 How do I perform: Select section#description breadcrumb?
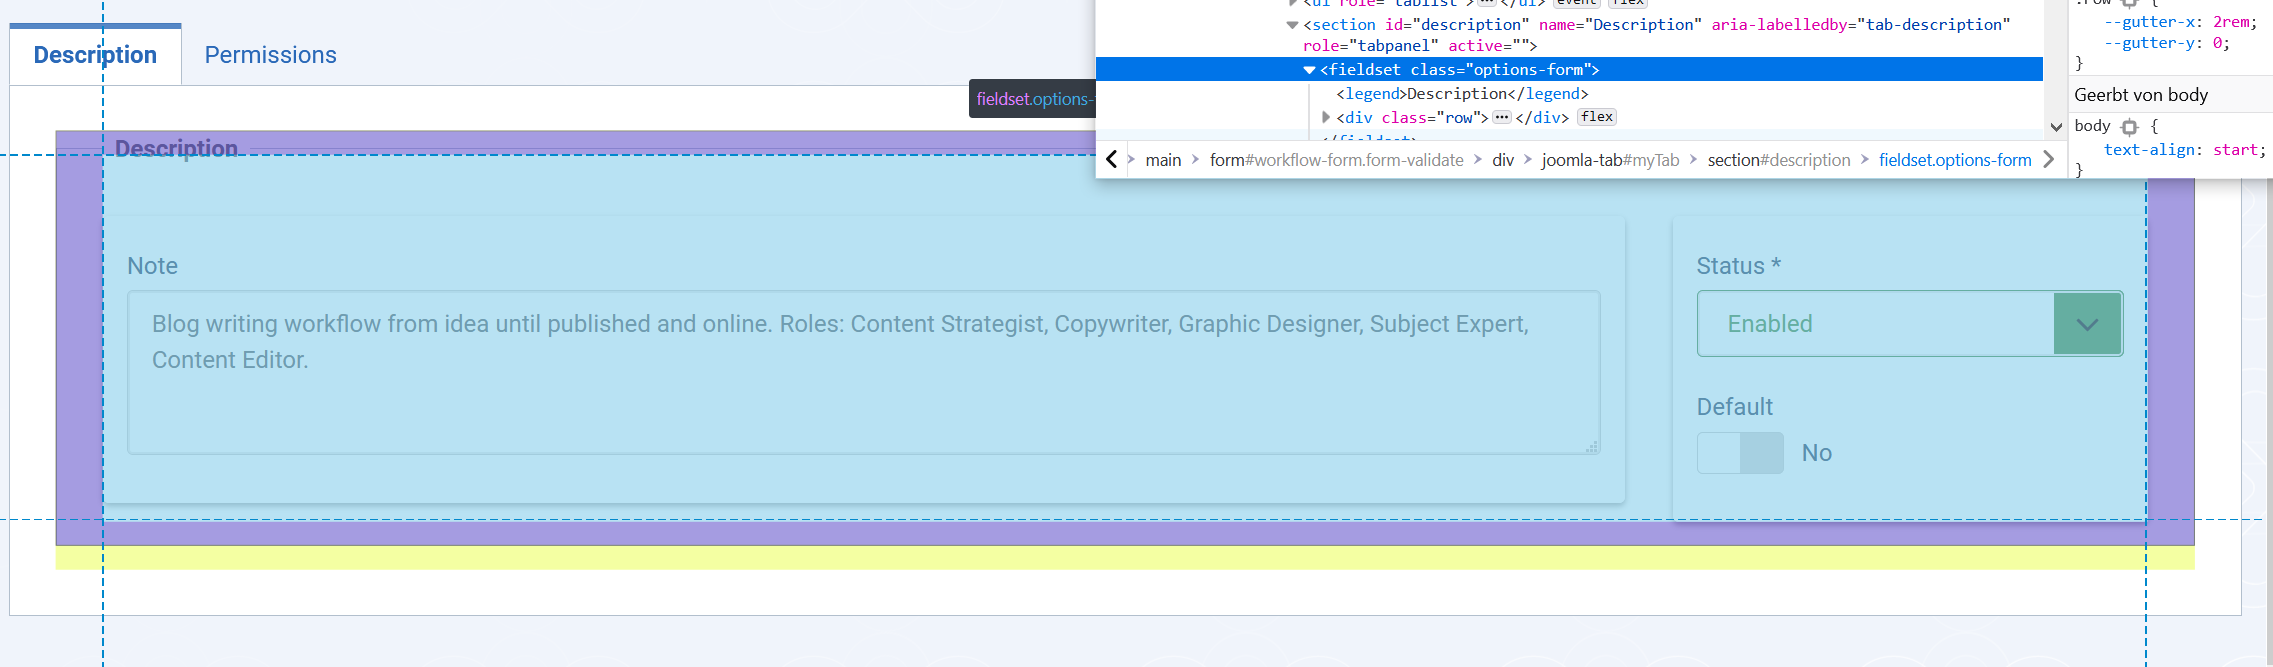(1779, 160)
